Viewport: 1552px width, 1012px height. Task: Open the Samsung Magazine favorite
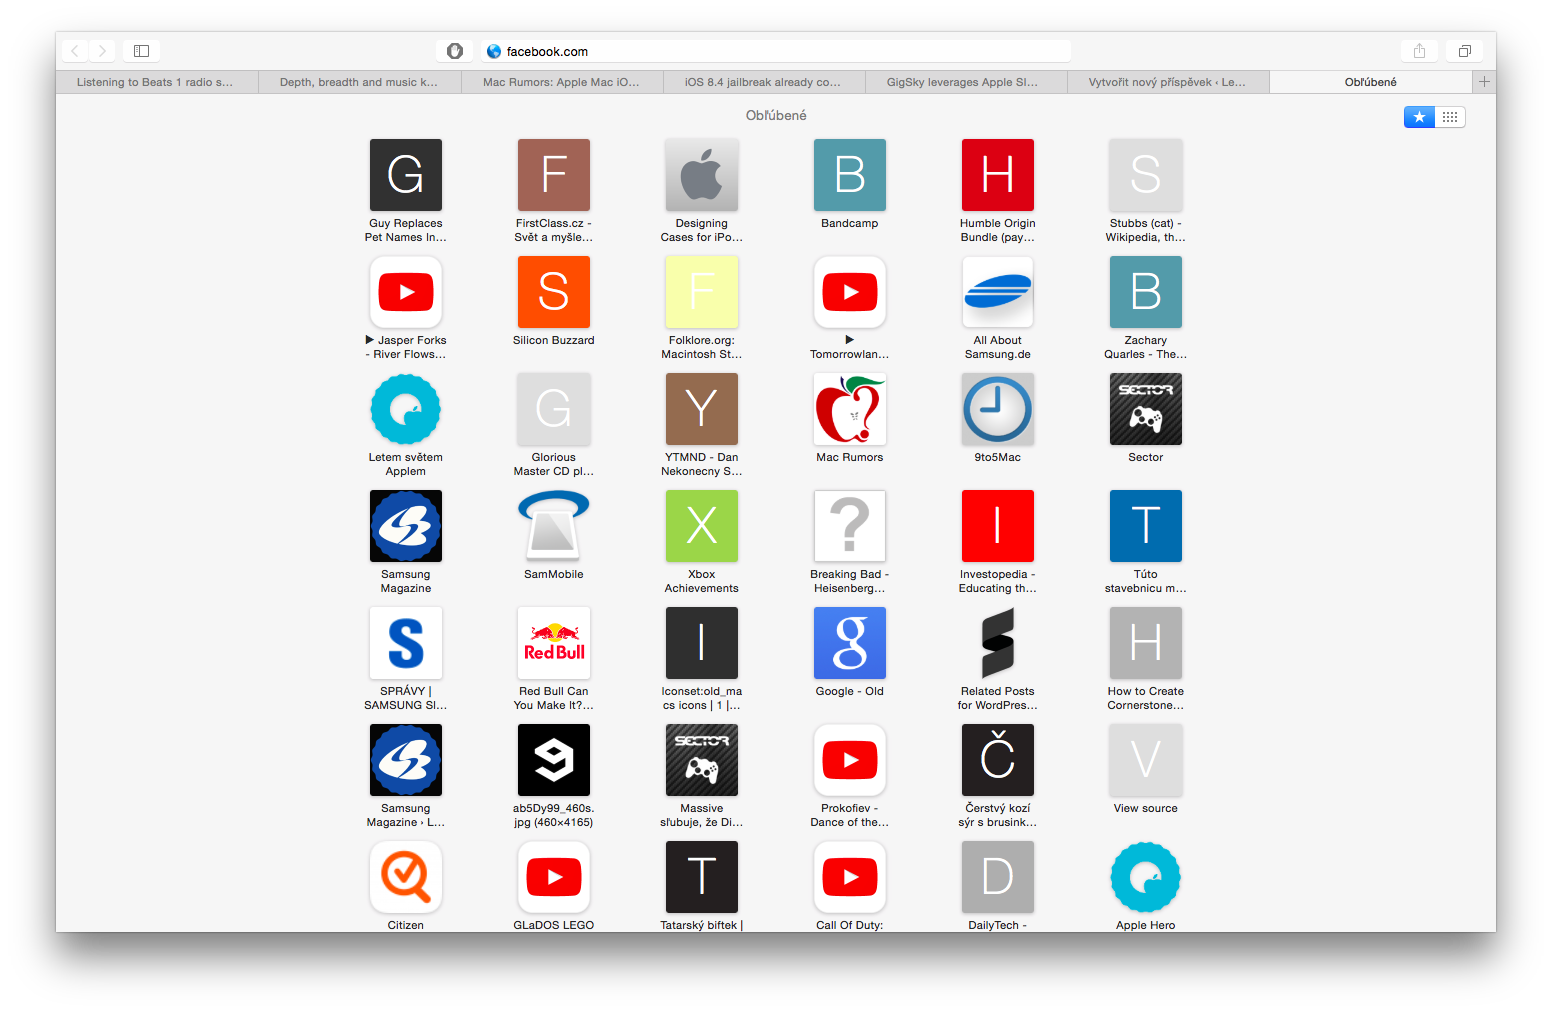(406, 526)
